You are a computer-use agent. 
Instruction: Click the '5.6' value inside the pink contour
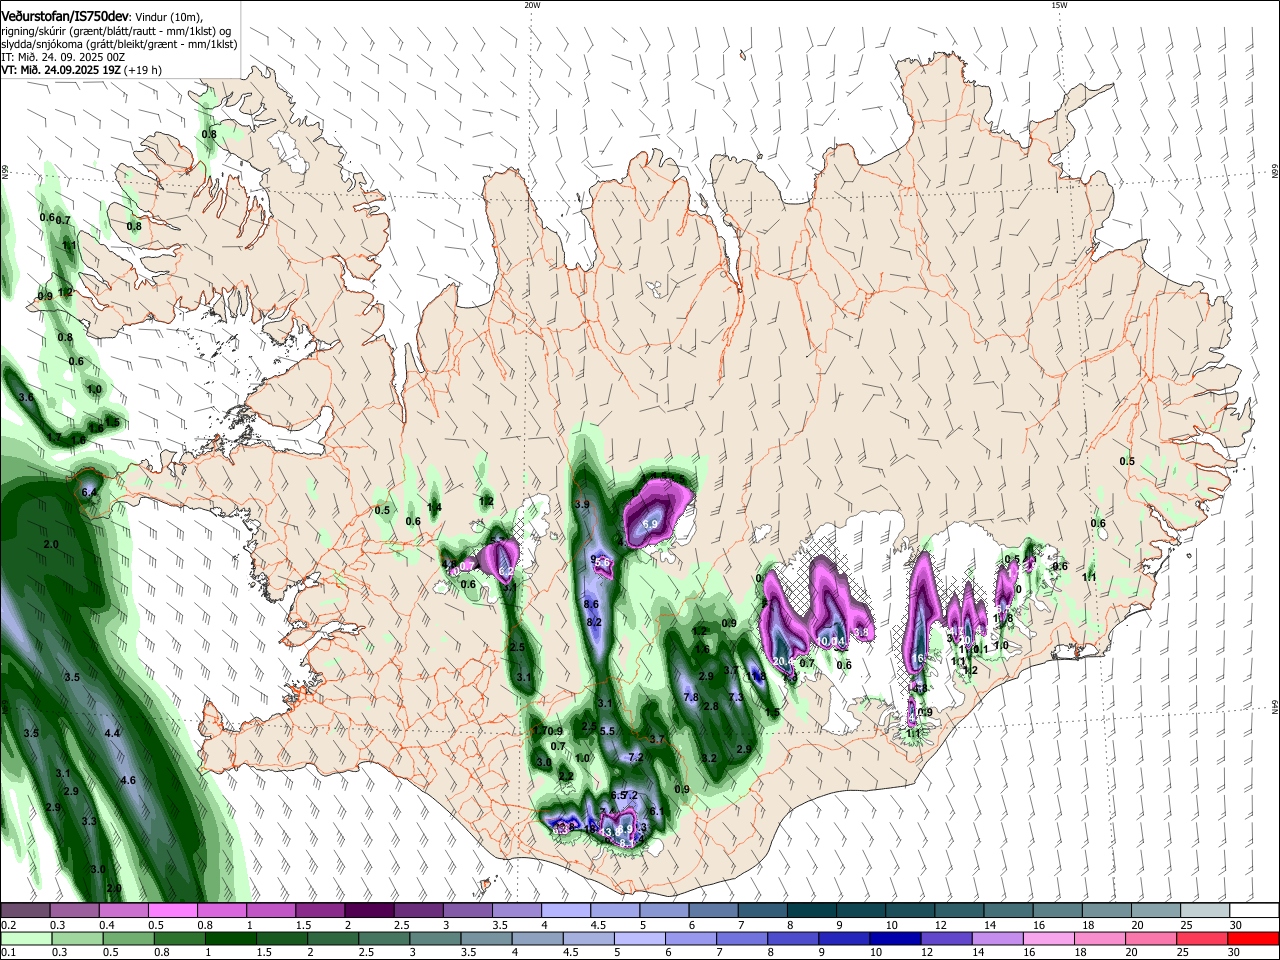[x=603, y=563]
